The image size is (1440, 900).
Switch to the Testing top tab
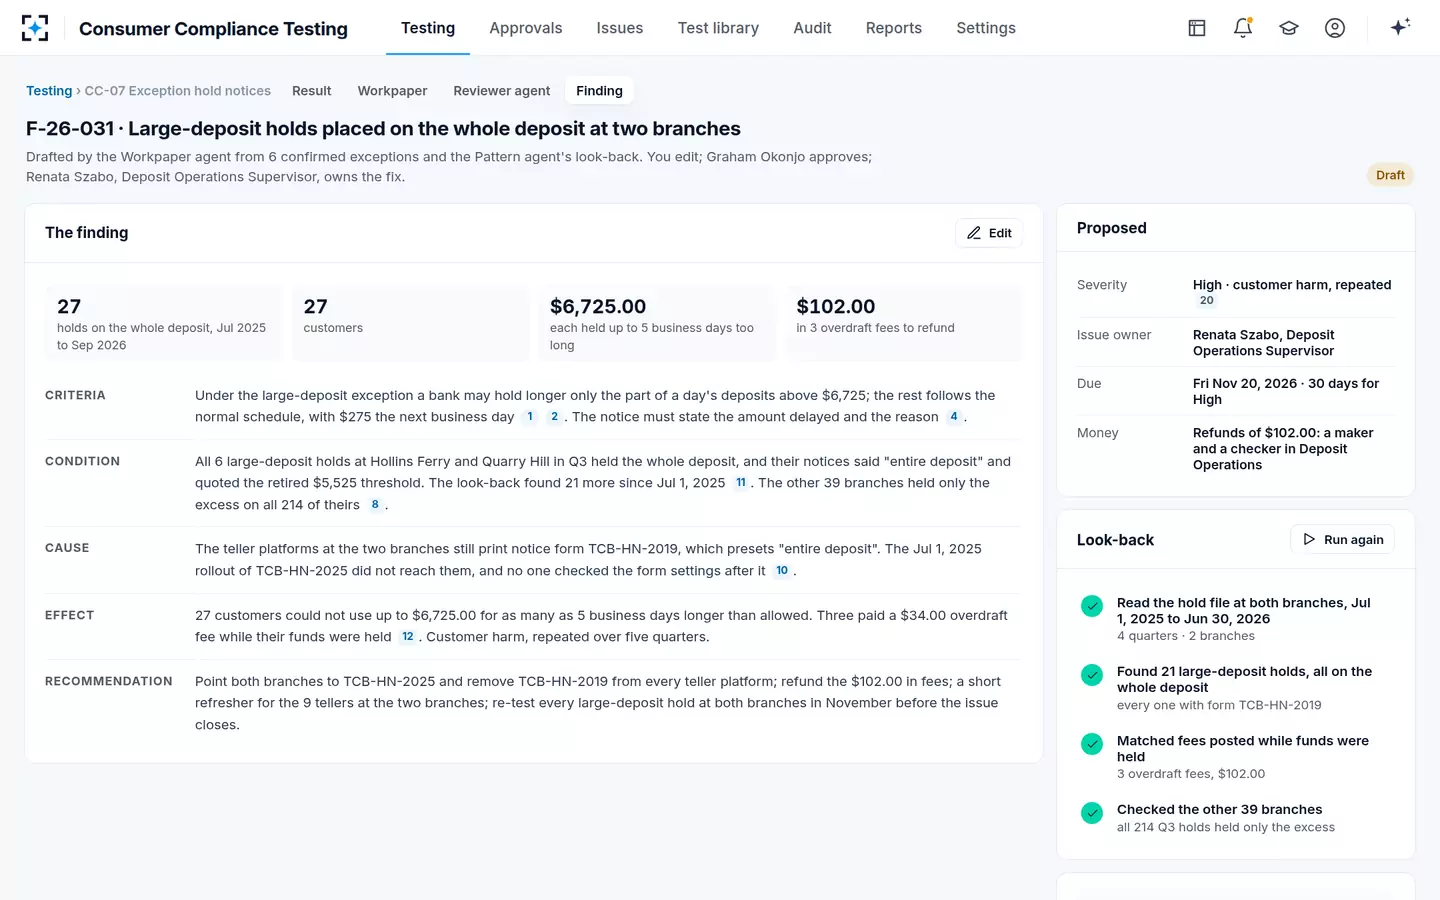pos(428,28)
